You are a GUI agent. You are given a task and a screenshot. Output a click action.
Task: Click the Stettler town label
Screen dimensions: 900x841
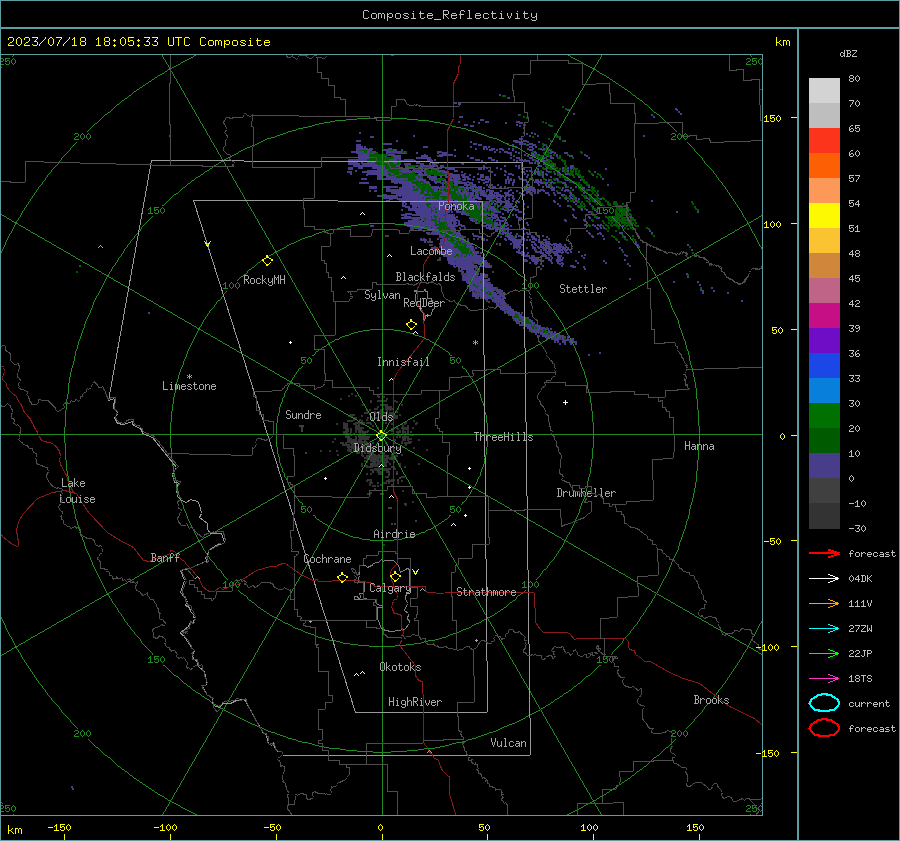tap(583, 289)
